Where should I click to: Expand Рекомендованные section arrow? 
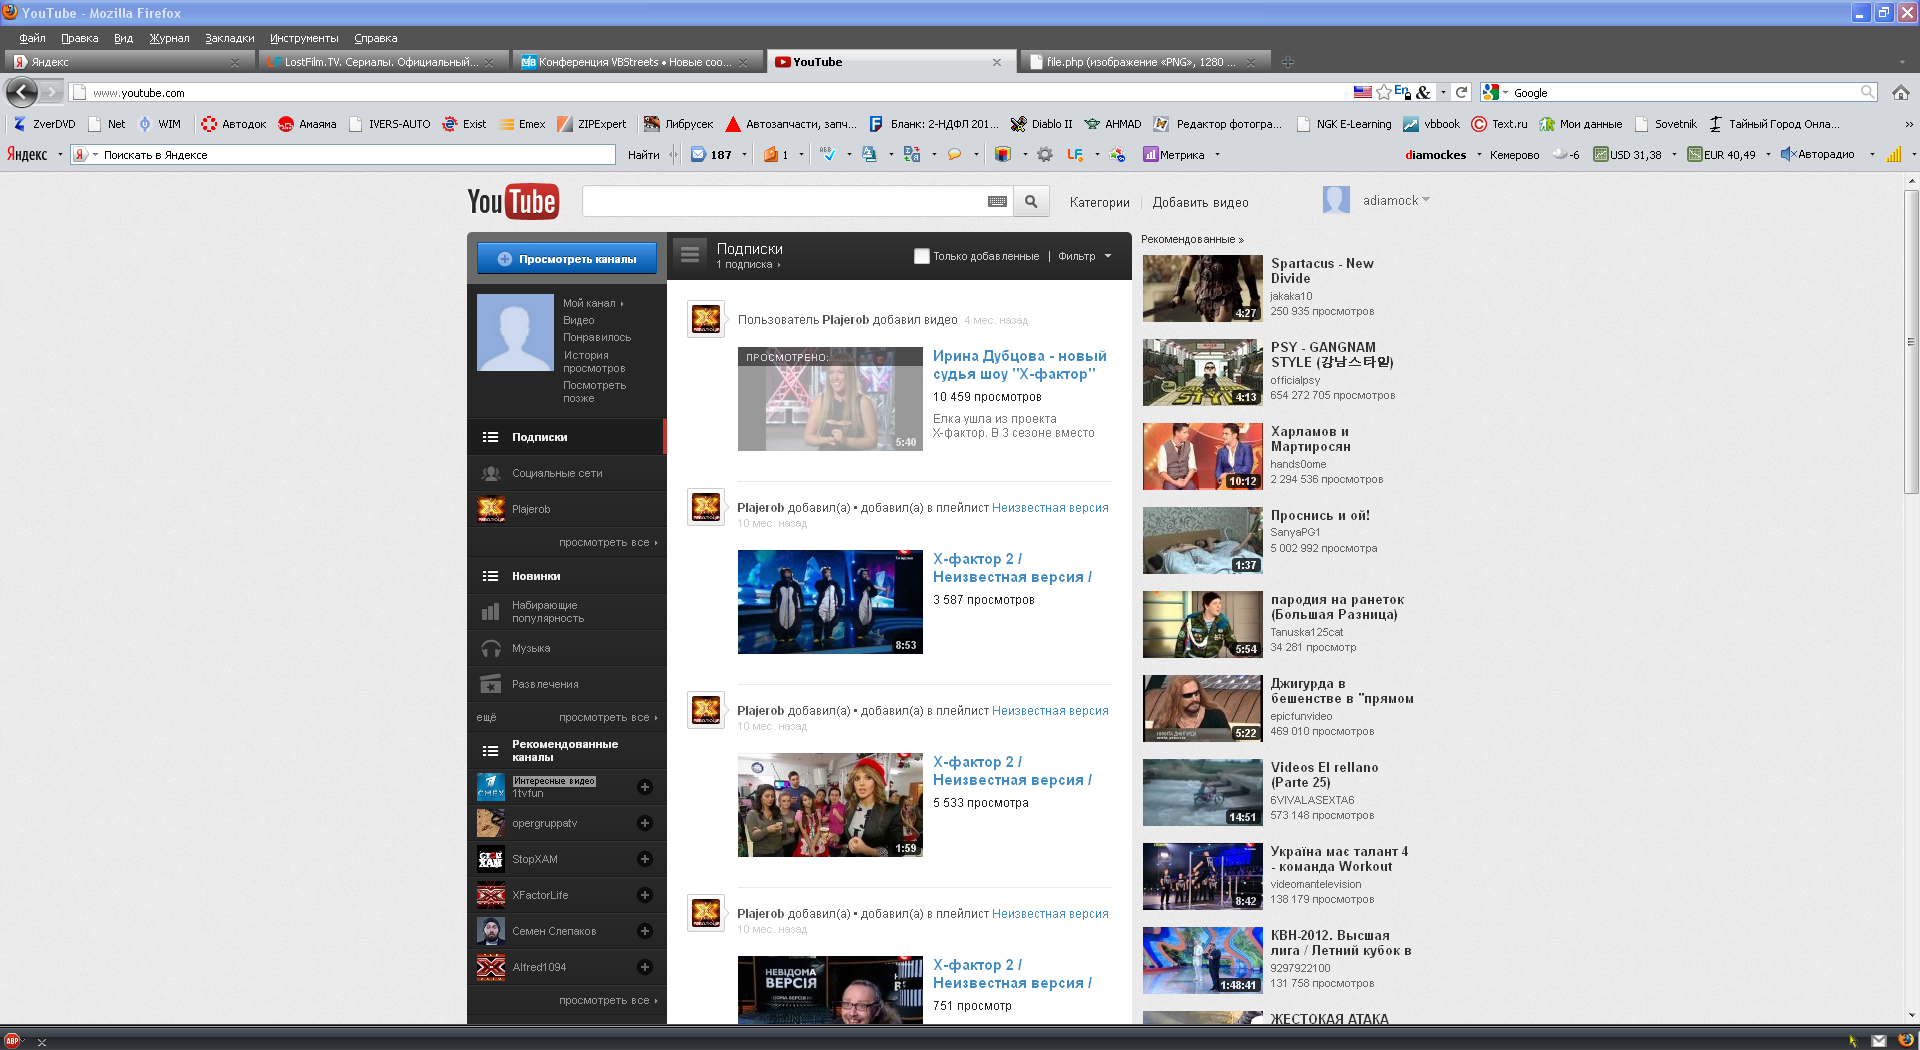point(1241,240)
